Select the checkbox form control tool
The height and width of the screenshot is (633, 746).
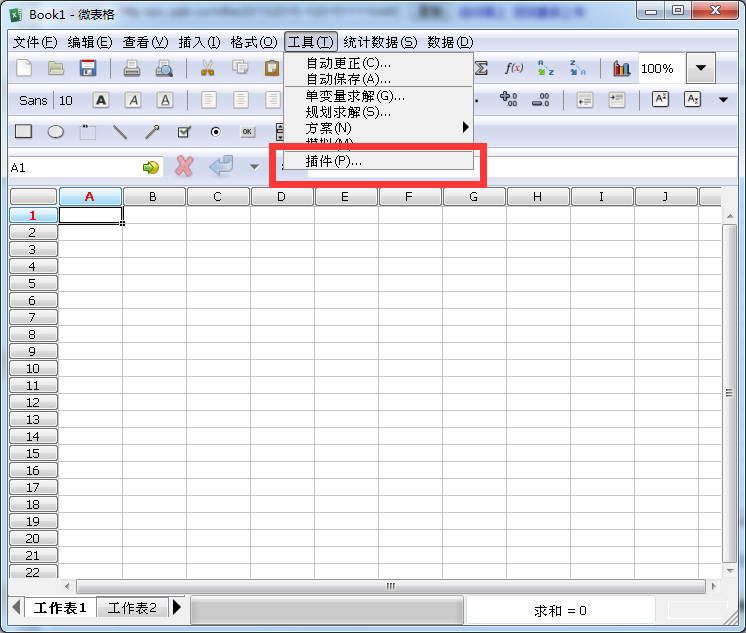pyautogui.click(x=183, y=131)
